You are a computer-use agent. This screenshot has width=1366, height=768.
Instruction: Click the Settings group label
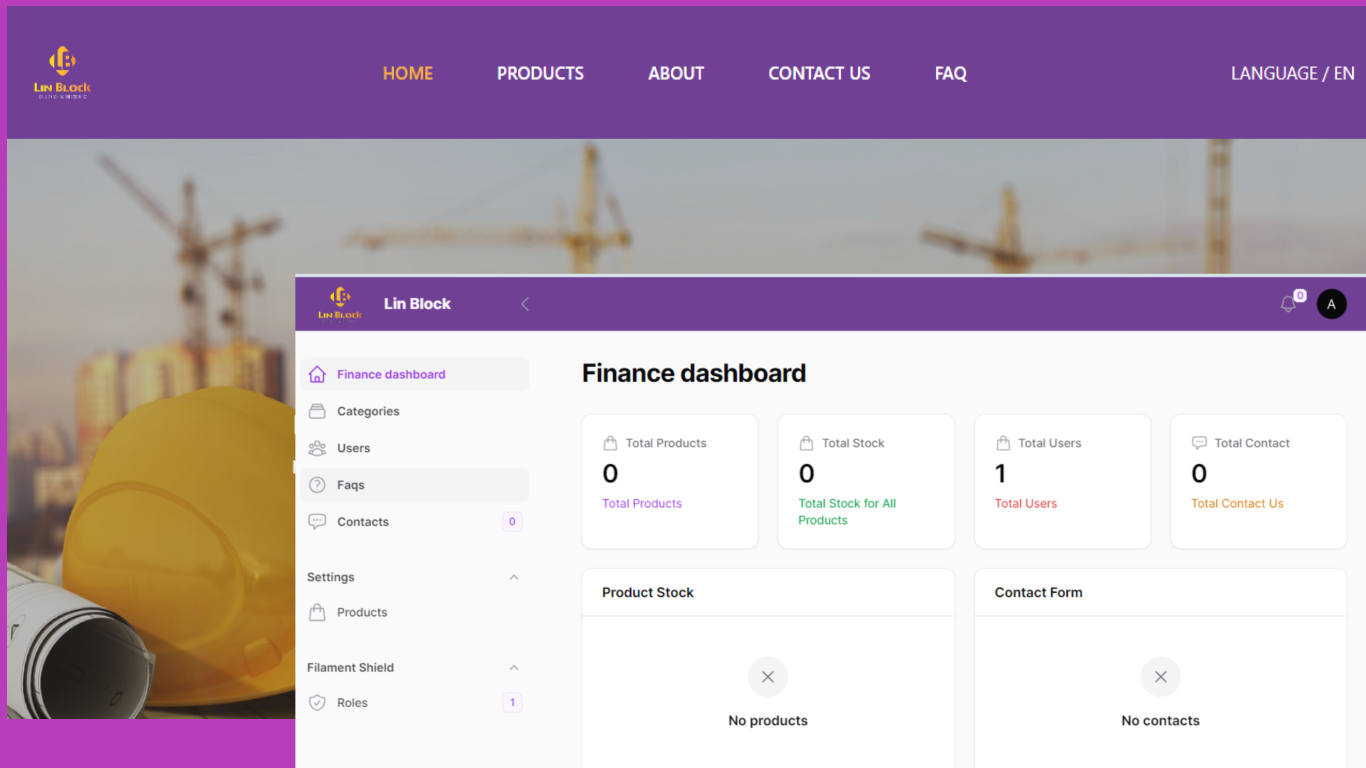331,577
